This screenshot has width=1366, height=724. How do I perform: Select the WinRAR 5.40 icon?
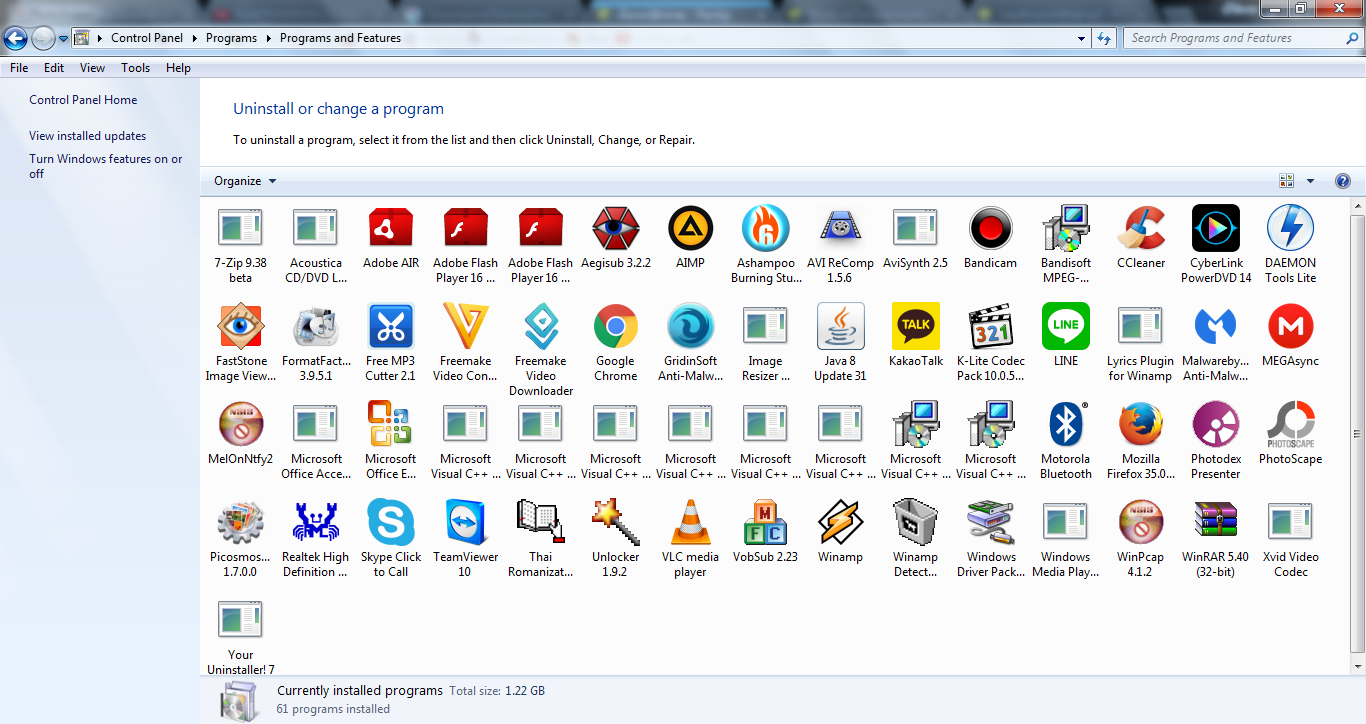[x=1215, y=523]
